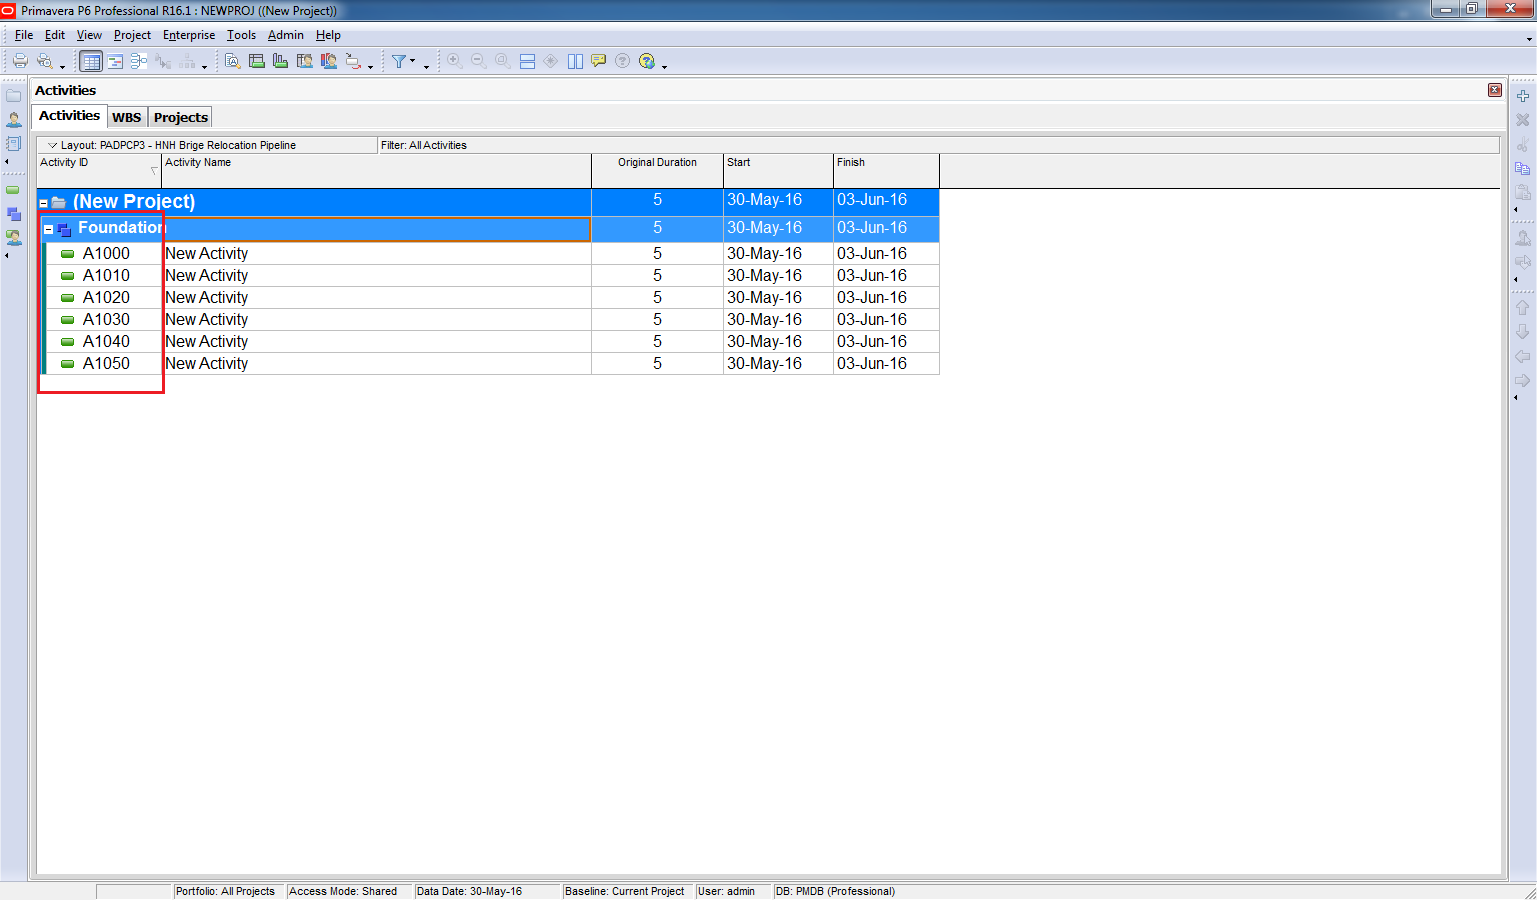Screen dimensions: 1537x900
Task: Open the Layout options dropdown arrow
Action: (x=53, y=145)
